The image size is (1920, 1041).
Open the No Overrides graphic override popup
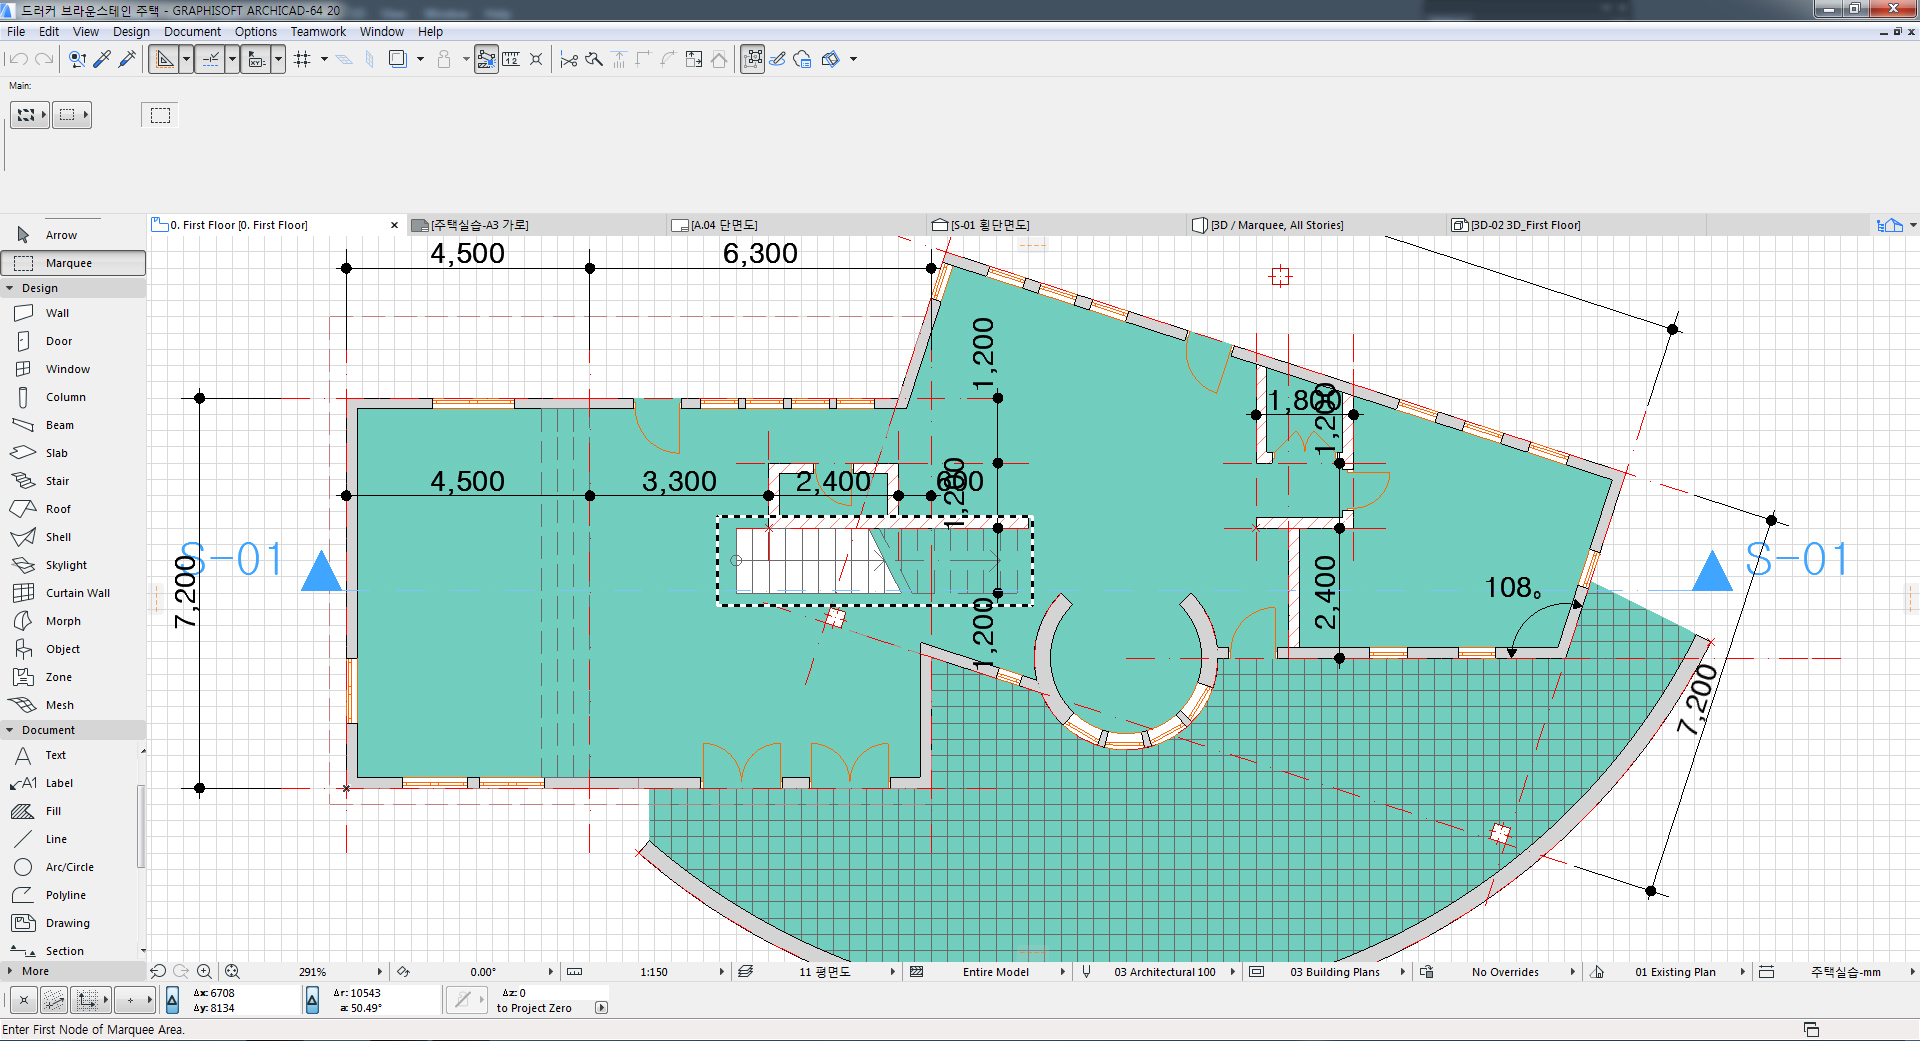[x=1572, y=972]
